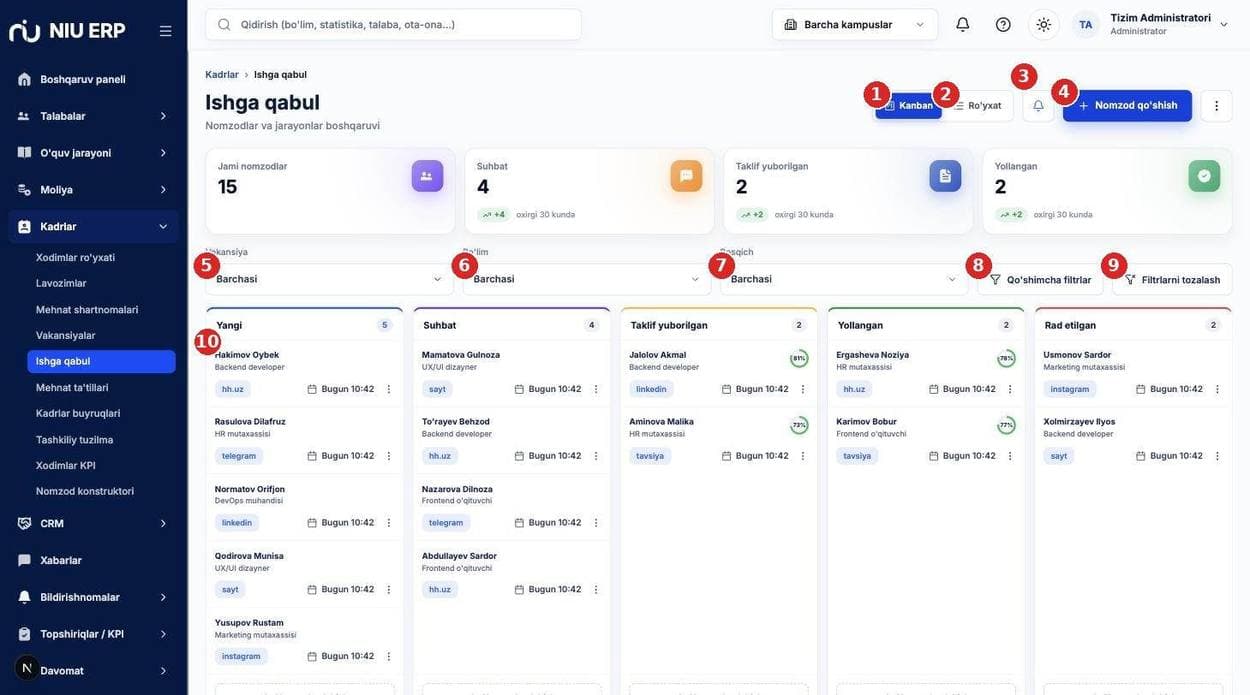This screenshot has width=1250, height=695.
Task: Open the three-dot page options menu
Action: tap(1216, 106)
